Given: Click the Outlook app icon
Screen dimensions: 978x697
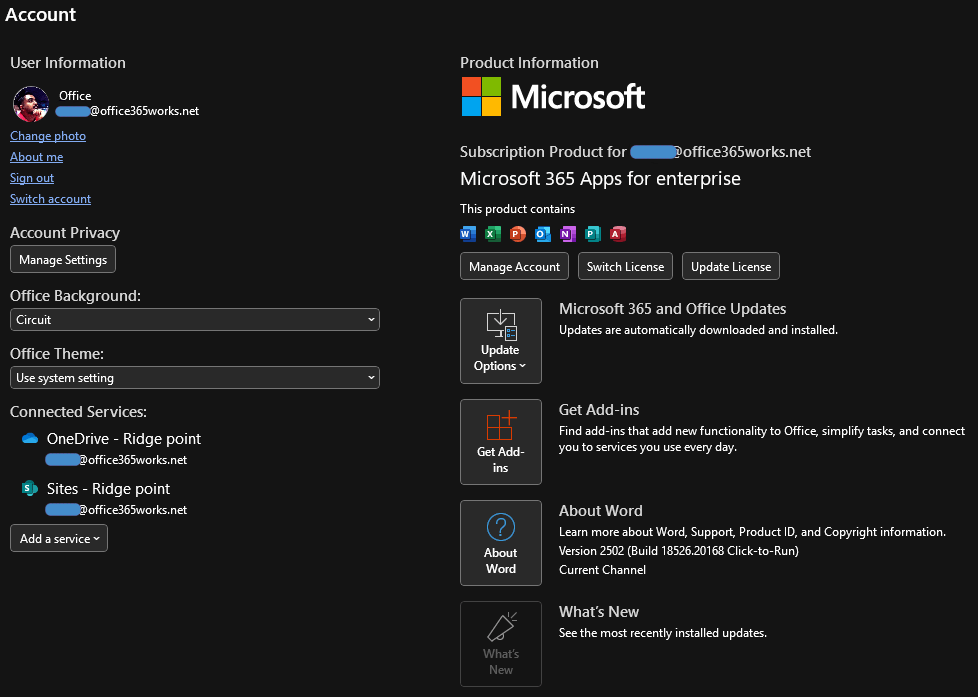Looking at the screenshot, I should 543,234.
